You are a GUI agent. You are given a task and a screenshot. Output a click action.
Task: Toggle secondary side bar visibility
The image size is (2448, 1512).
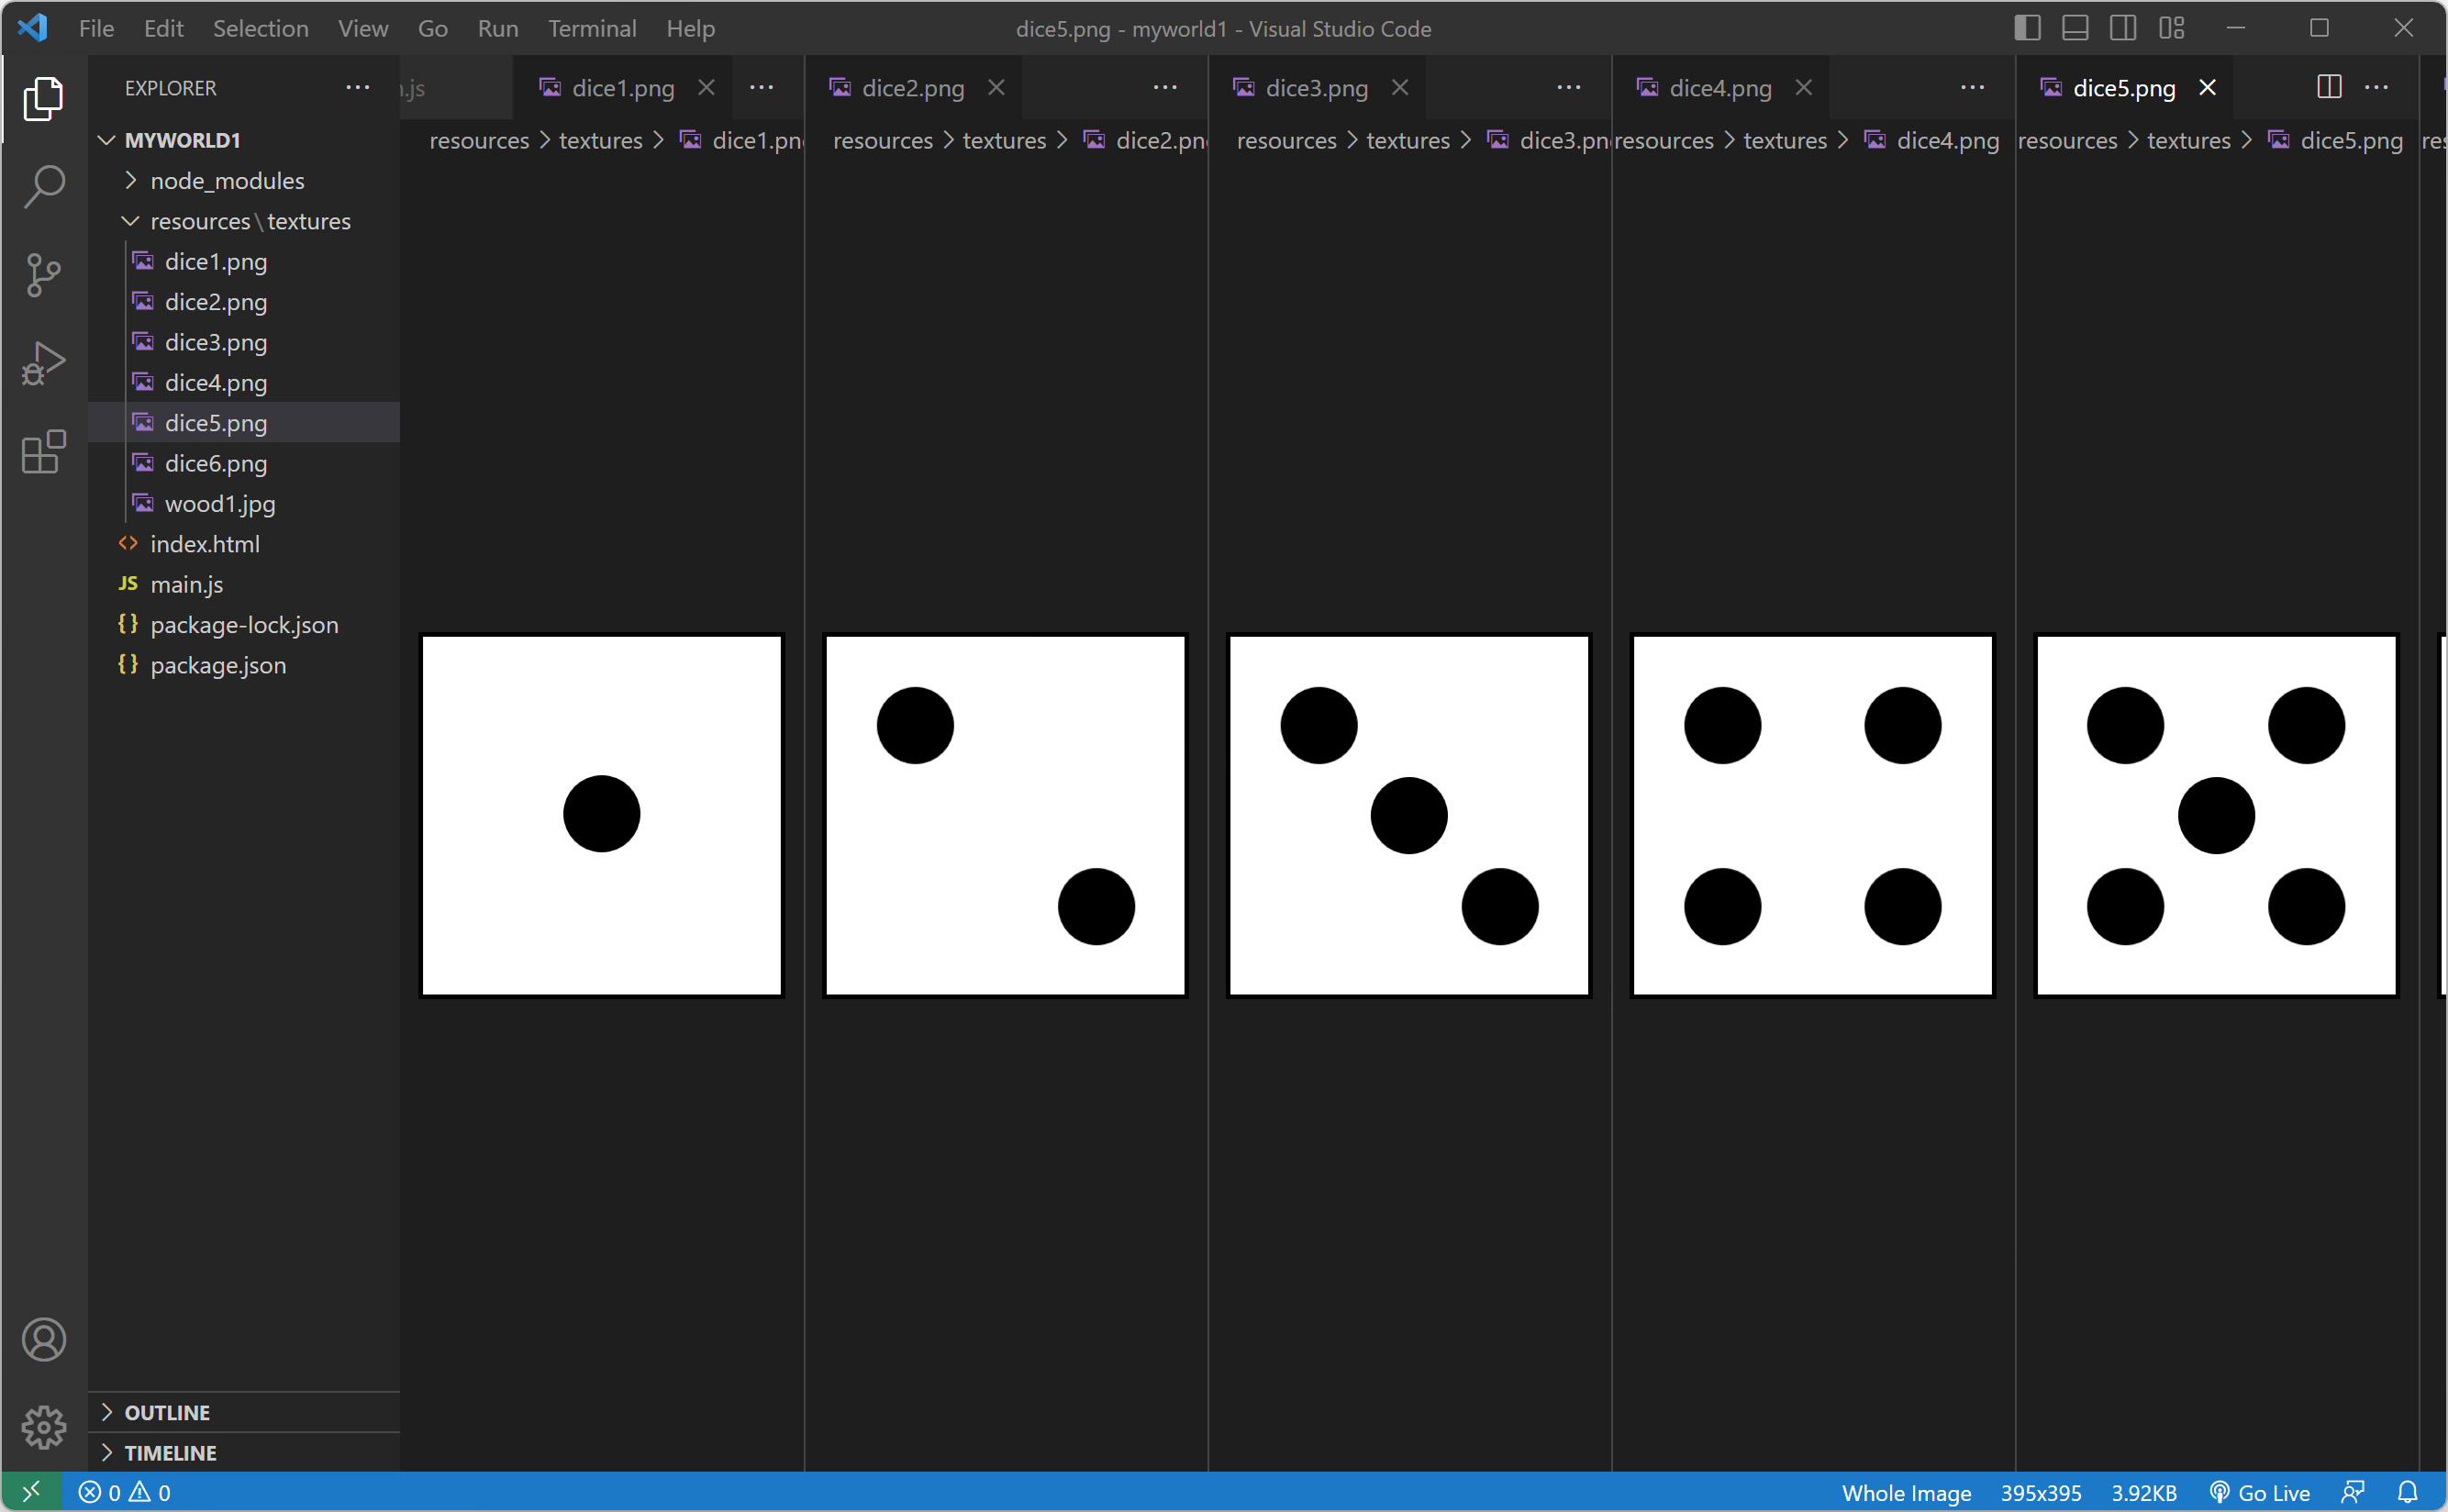point(2122,28)
